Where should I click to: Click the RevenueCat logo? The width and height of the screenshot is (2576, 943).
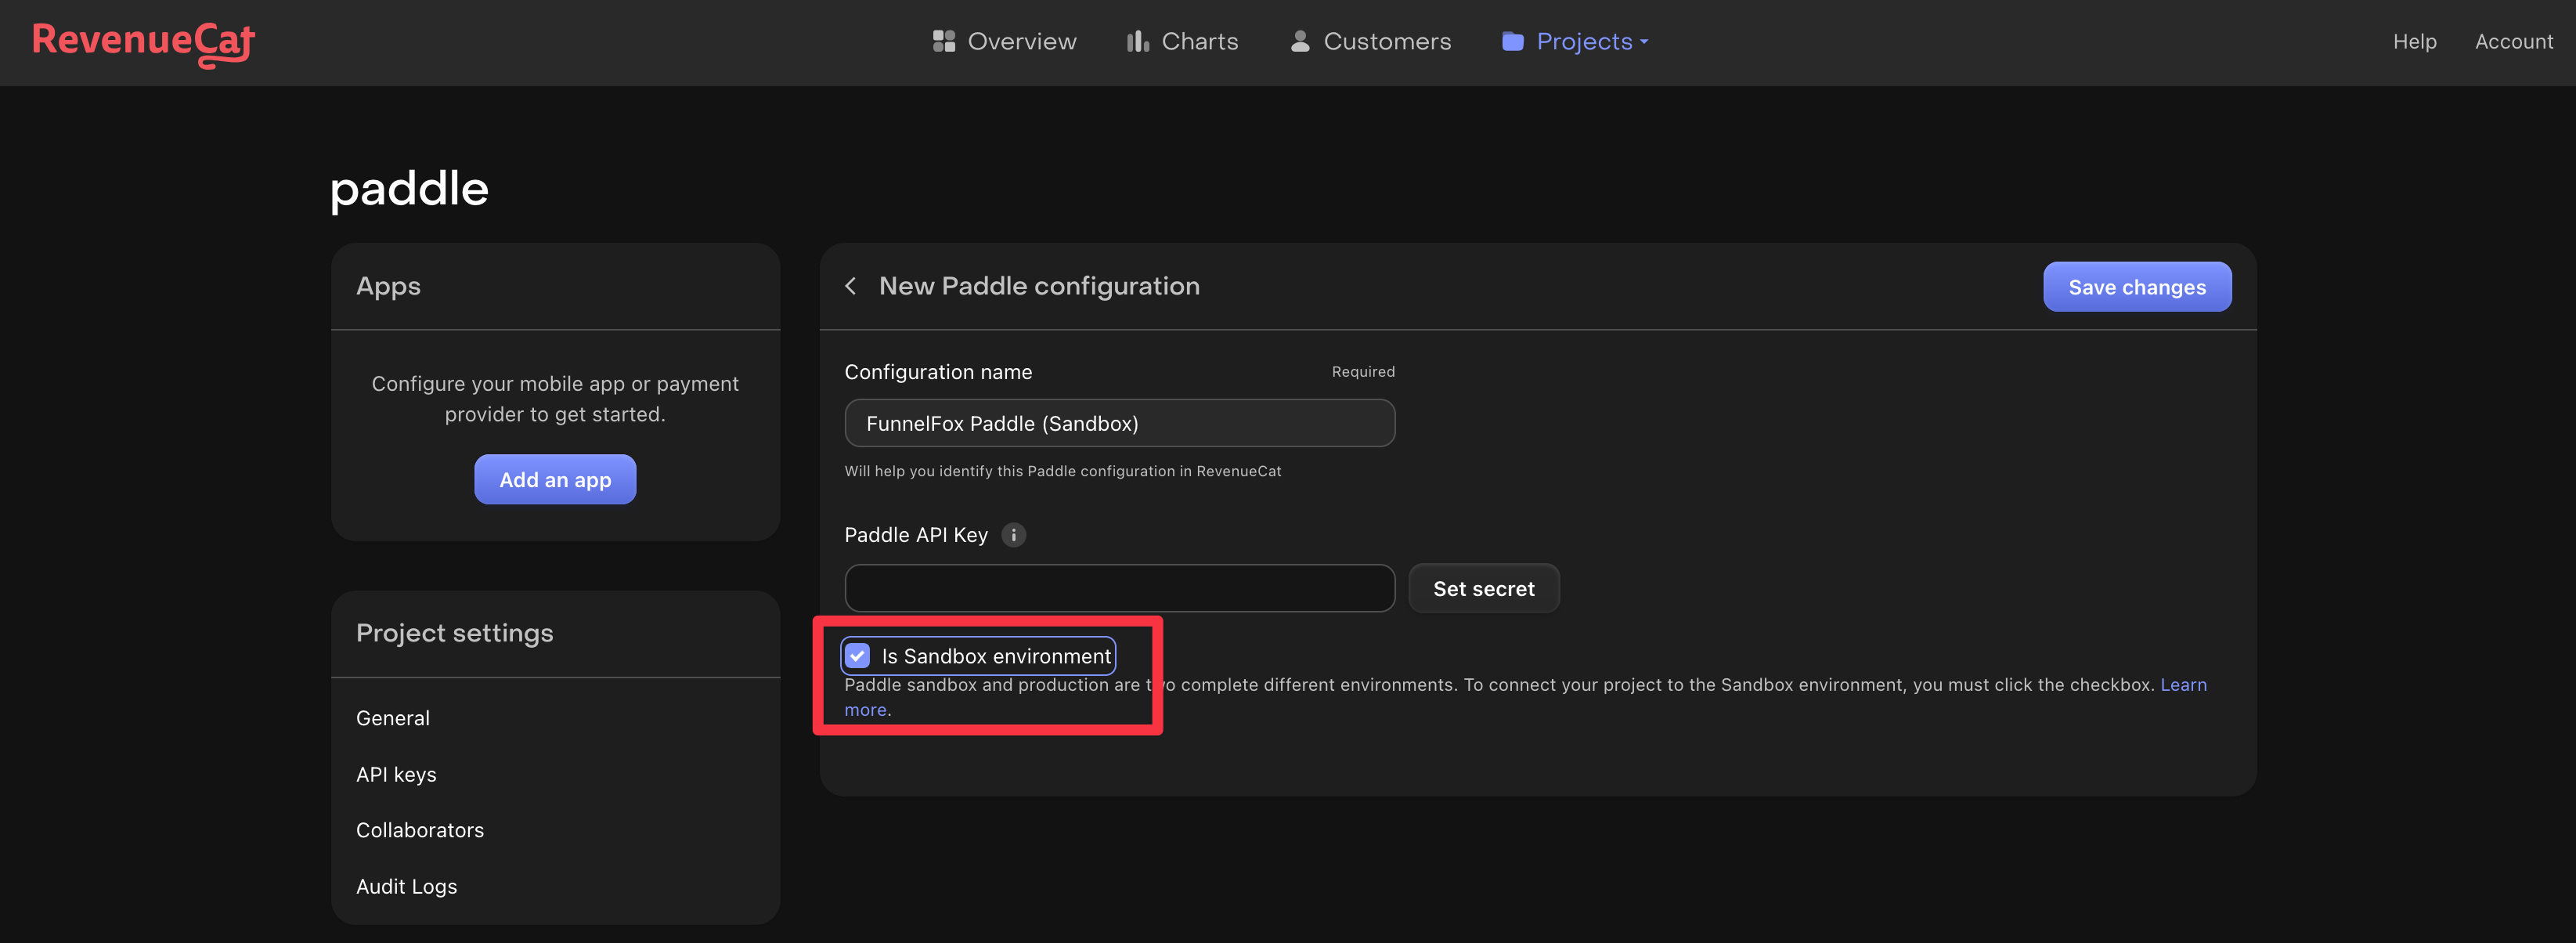click(x=142, y=42)
